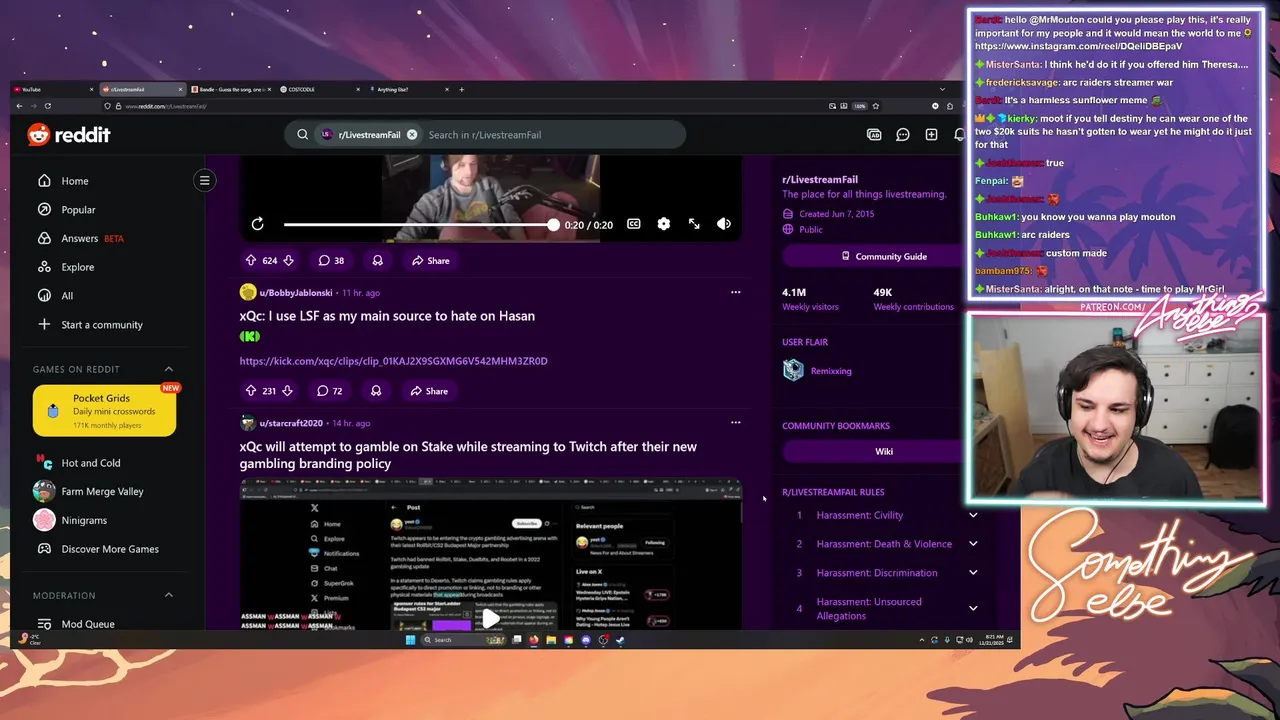Downvote the post with 231 points
This screenshot has height=720, width=1280.
pyautogui.click(x=287, y=391)
